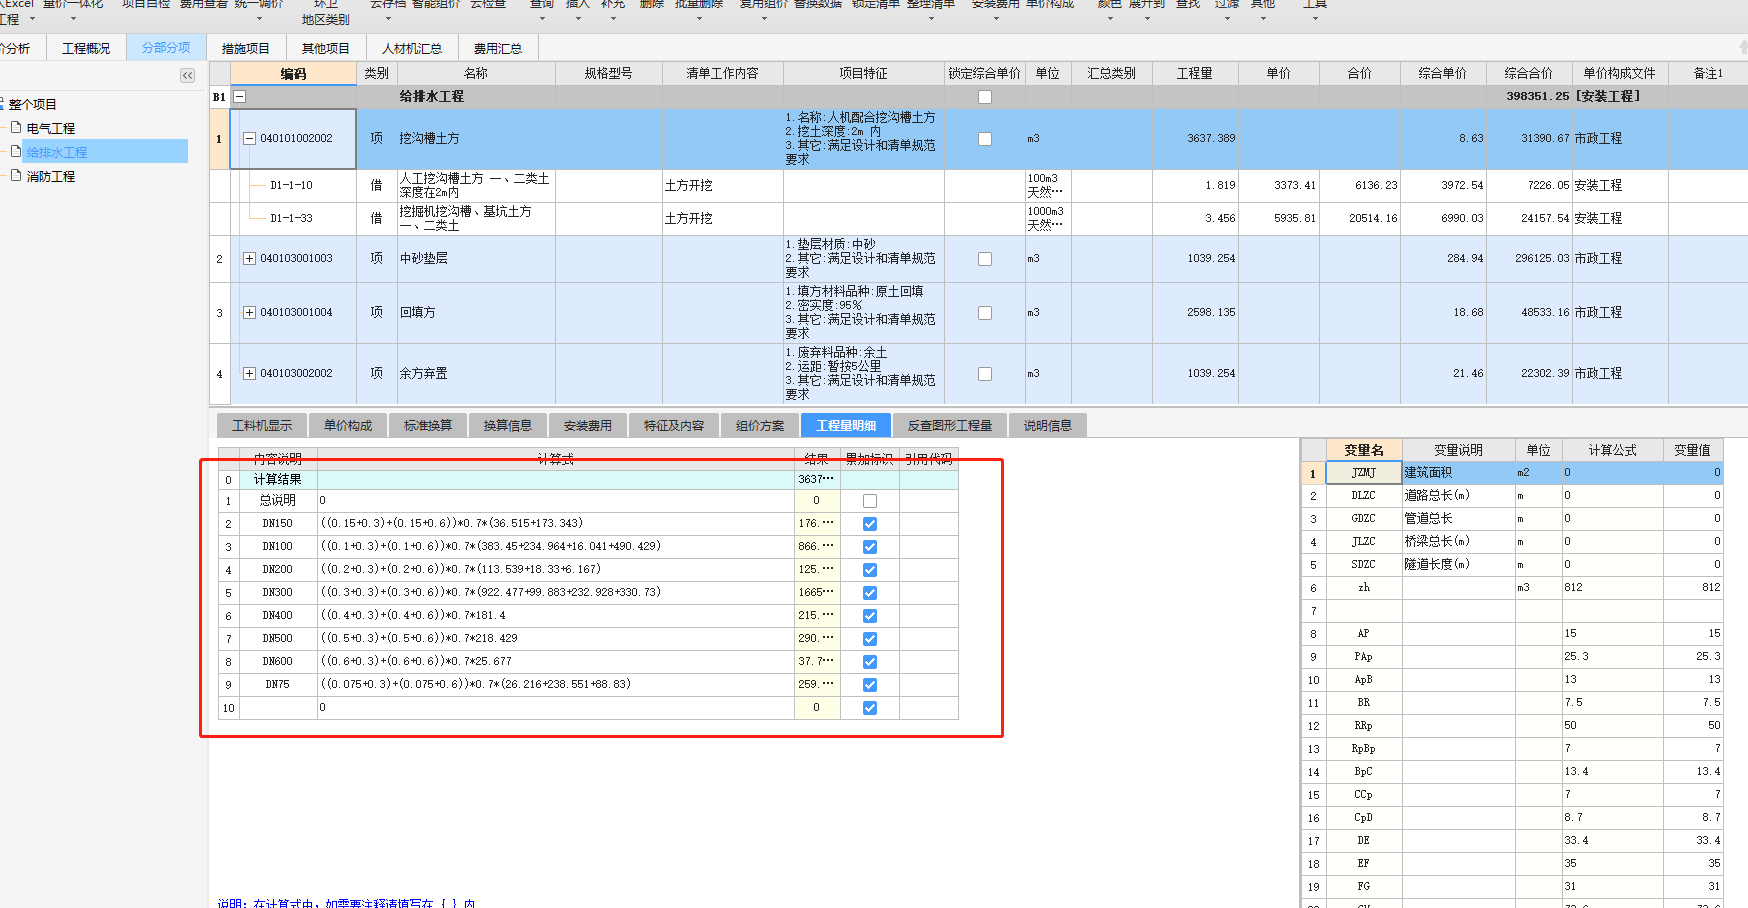
Task: Click the 计算结果 row label
Action: point(278,479)
